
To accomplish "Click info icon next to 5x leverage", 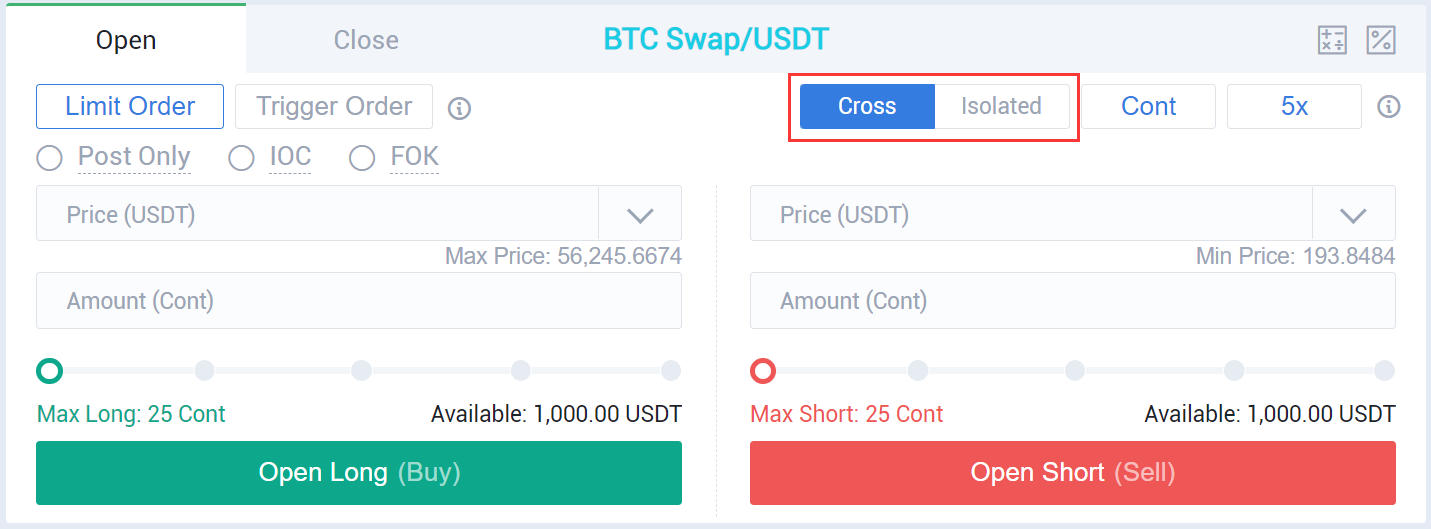I will (1389, 107).
